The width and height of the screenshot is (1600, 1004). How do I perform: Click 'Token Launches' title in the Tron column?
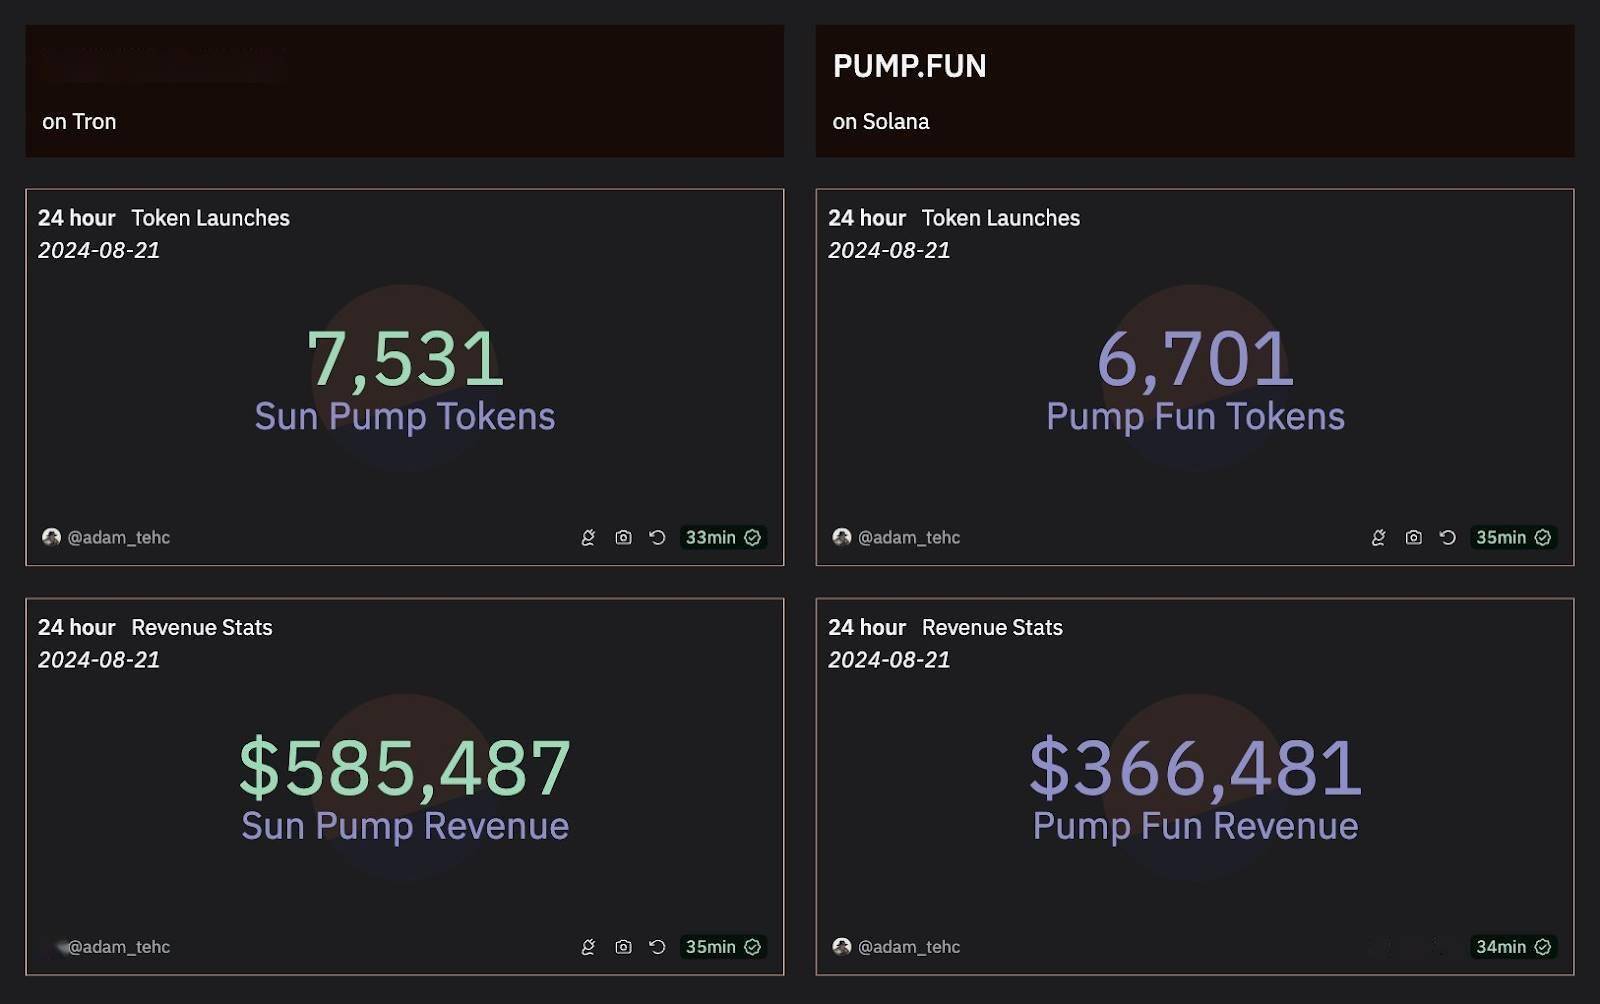click(x=210, y=218)
